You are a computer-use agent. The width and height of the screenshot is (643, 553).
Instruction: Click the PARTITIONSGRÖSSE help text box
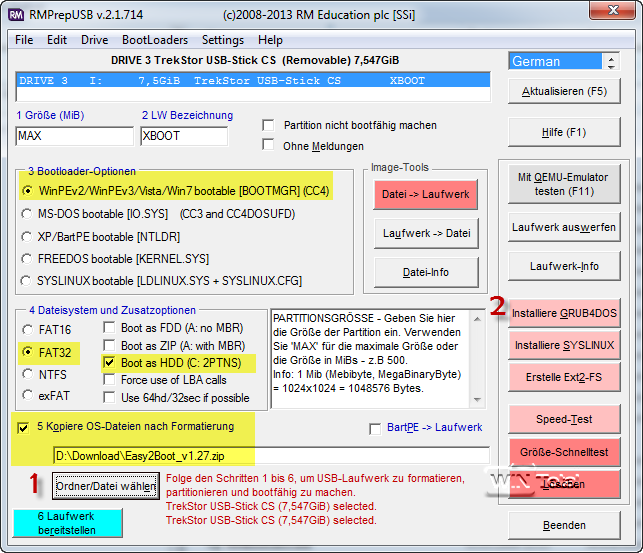click(x=371, y=359)
